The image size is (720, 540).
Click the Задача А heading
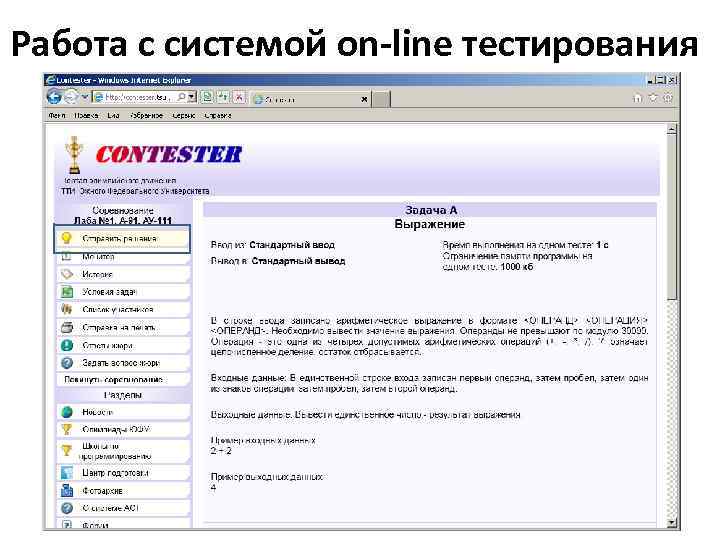[x=431, y=210]
